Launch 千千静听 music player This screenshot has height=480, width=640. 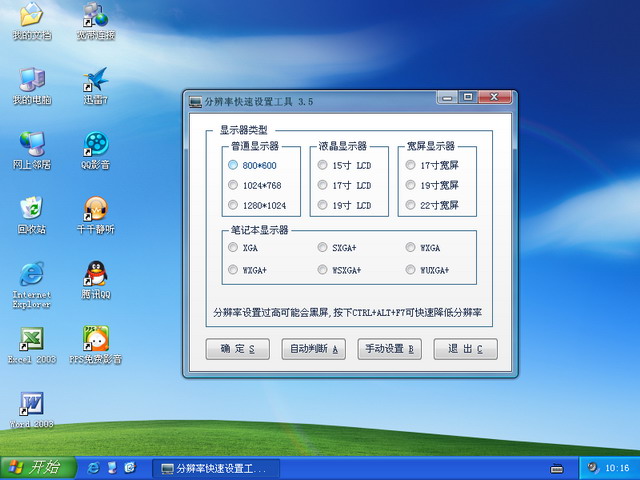click(96, 209)
